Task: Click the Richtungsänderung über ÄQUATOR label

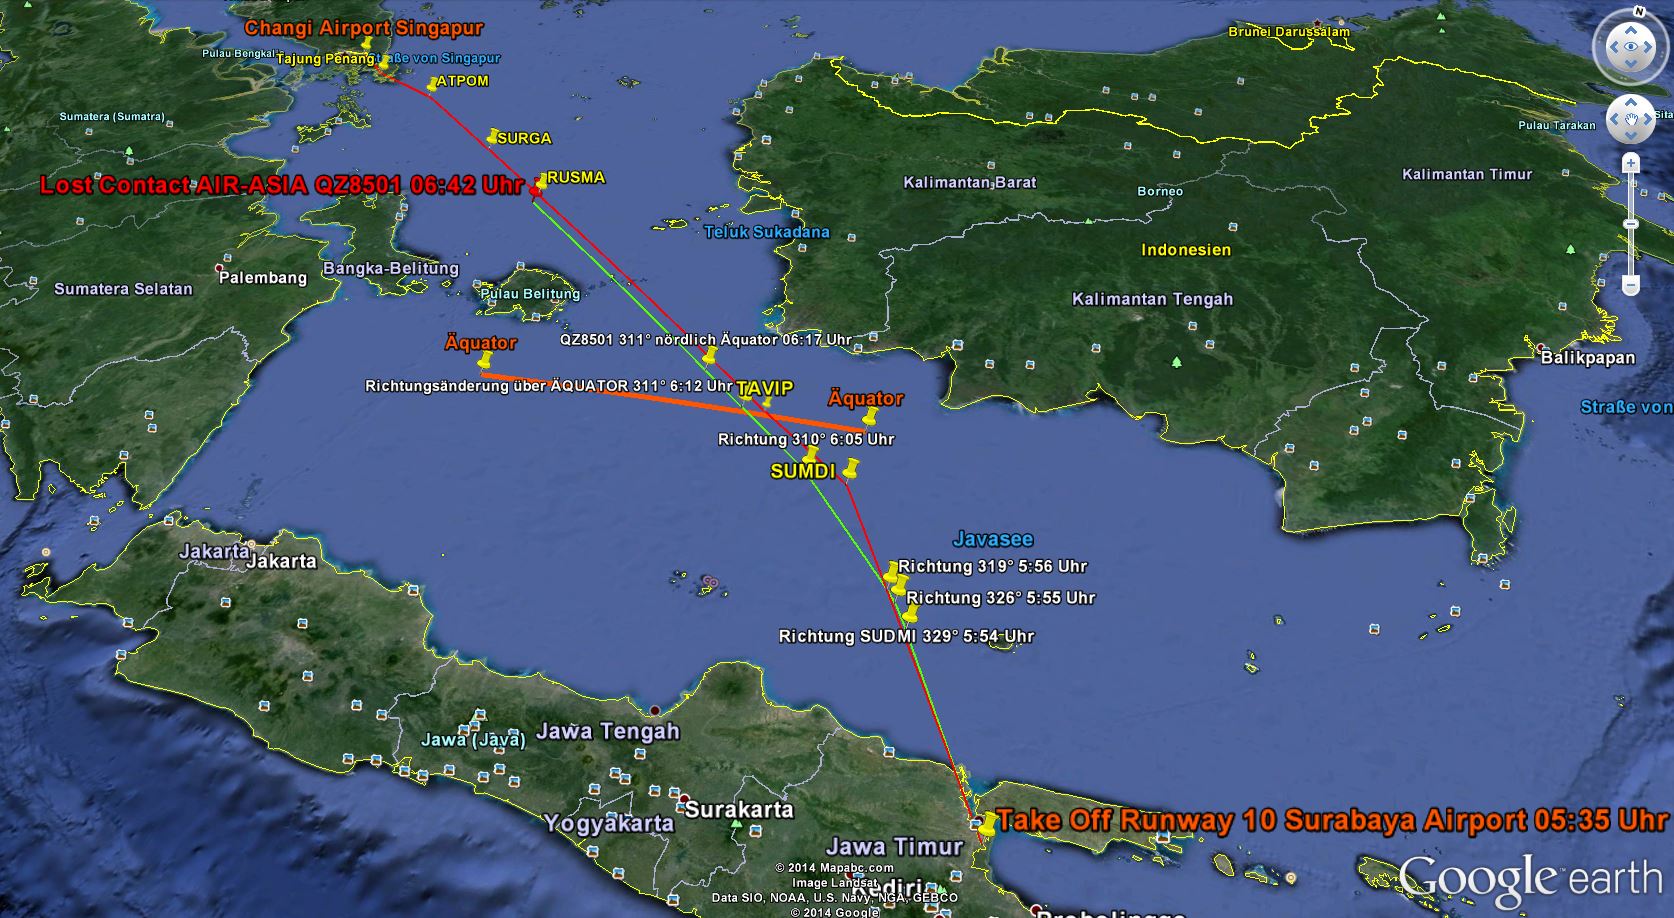Action: [549, 386]
